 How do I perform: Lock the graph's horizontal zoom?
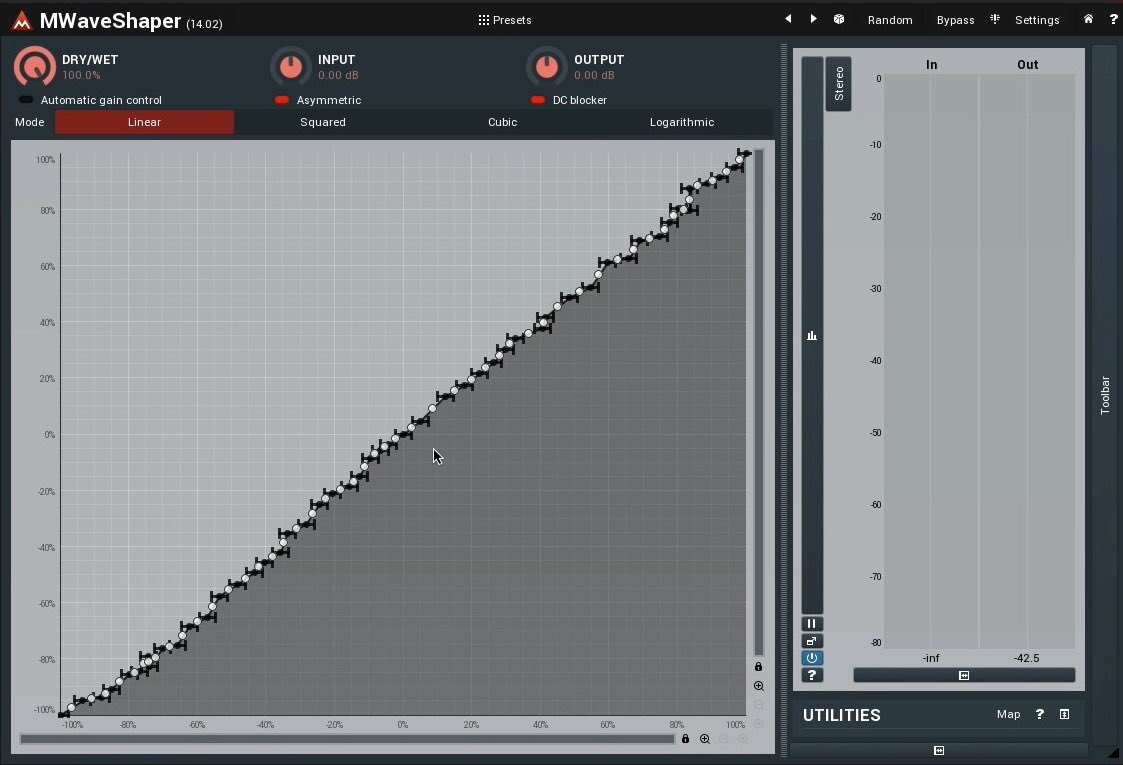point(685,738)
